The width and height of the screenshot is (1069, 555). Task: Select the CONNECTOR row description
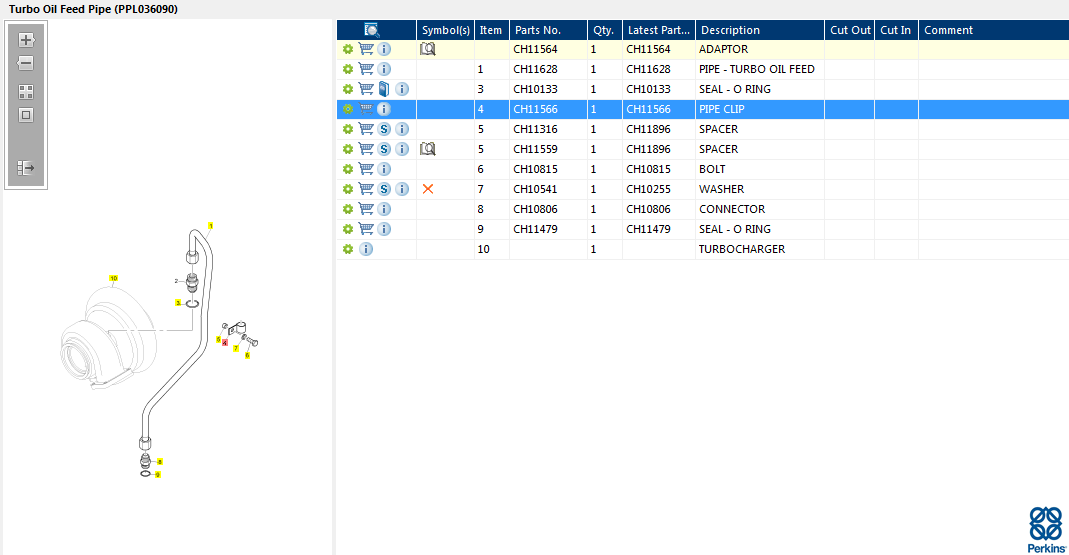tap(732, 209)
